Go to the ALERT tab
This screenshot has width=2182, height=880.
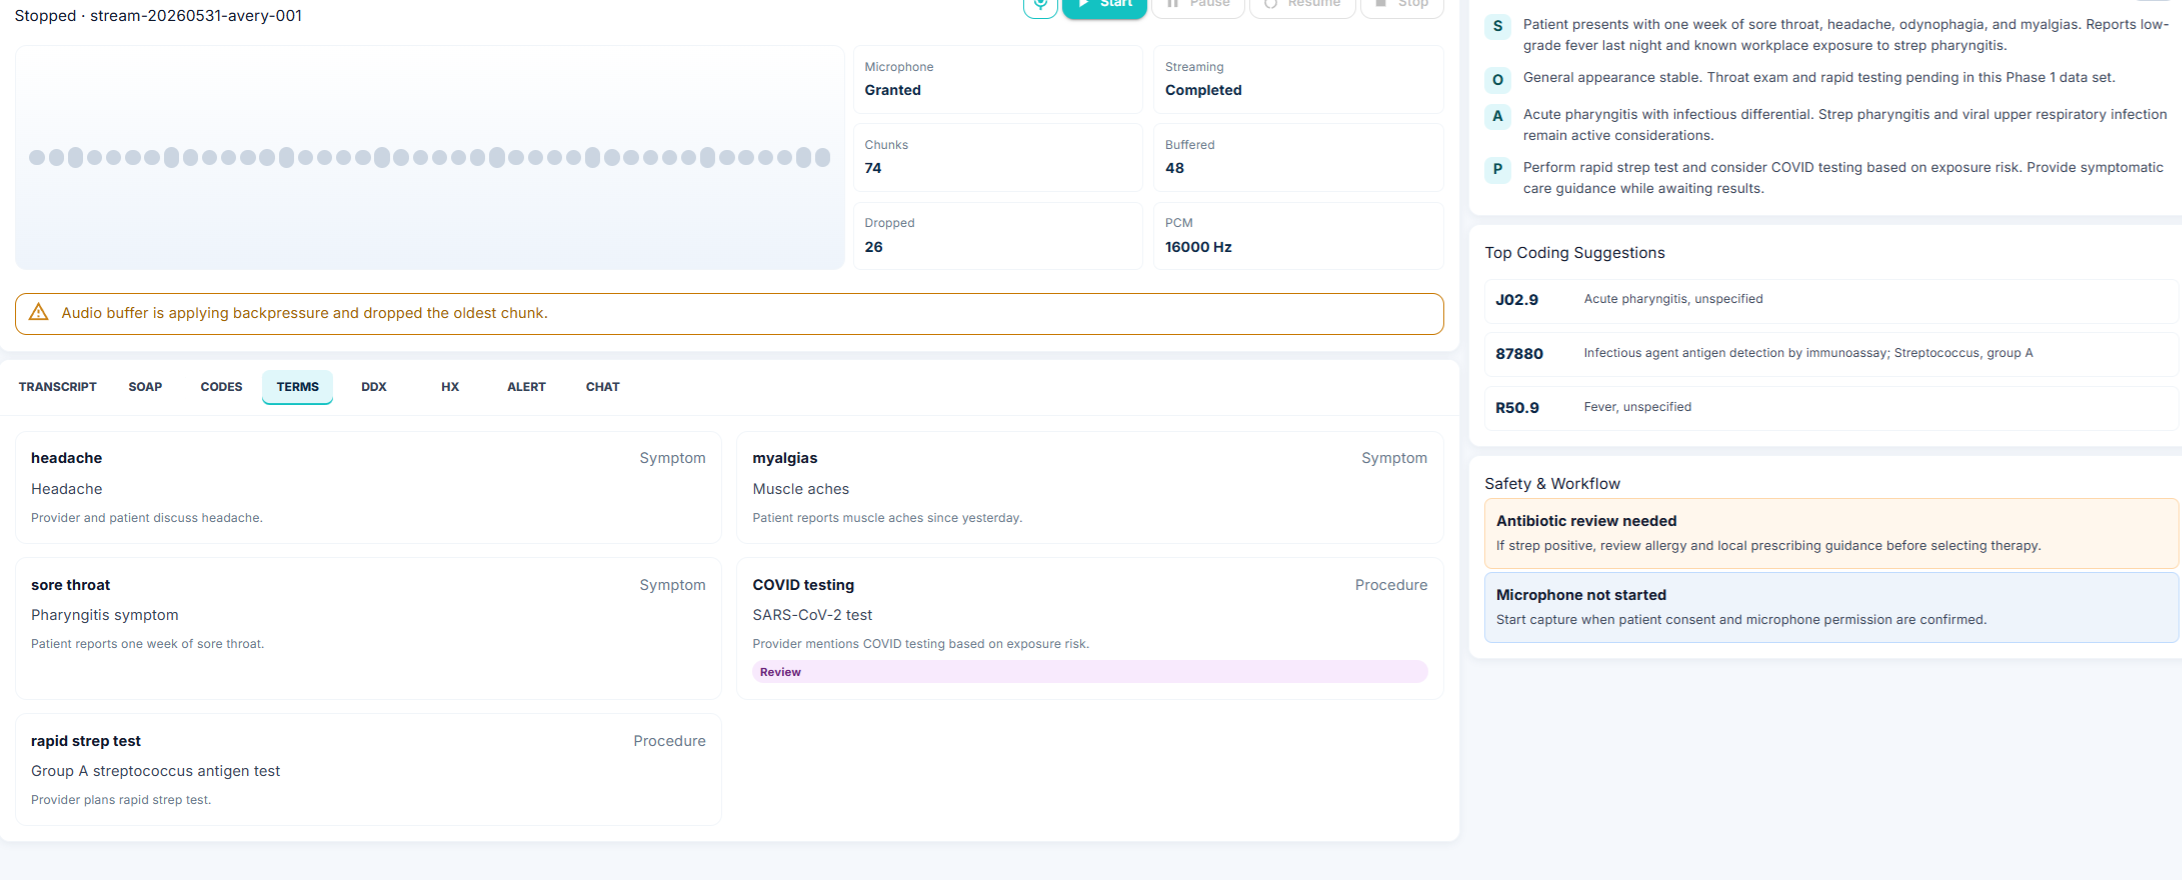(526, 387)
